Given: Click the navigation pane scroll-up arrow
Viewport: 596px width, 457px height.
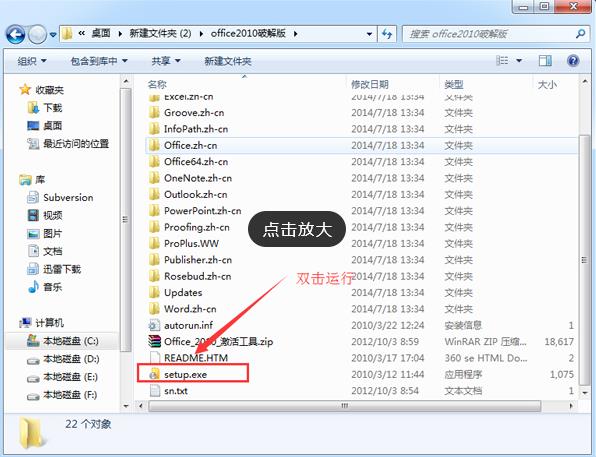Looking at the screenshot, I should click(x=126, y=81).
